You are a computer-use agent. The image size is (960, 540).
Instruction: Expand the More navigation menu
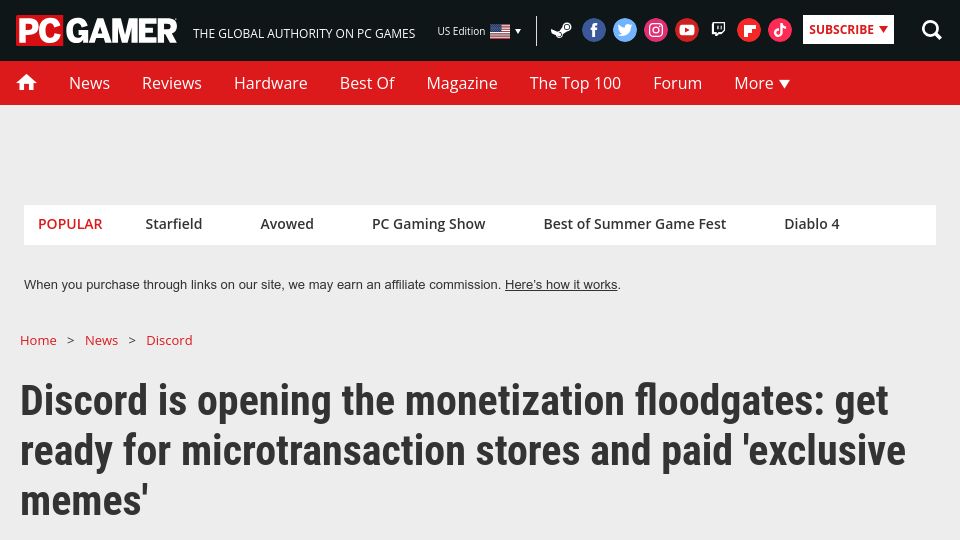click(762, 83)
